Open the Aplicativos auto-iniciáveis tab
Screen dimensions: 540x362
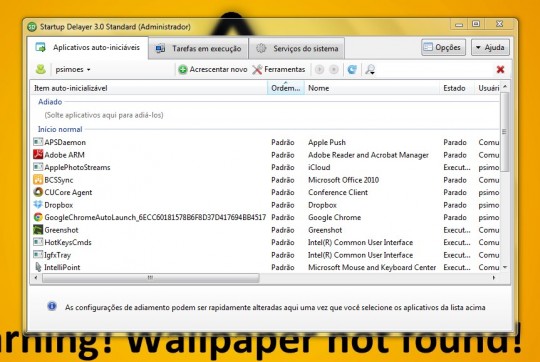pyautogui.click(x=88, y=48)
